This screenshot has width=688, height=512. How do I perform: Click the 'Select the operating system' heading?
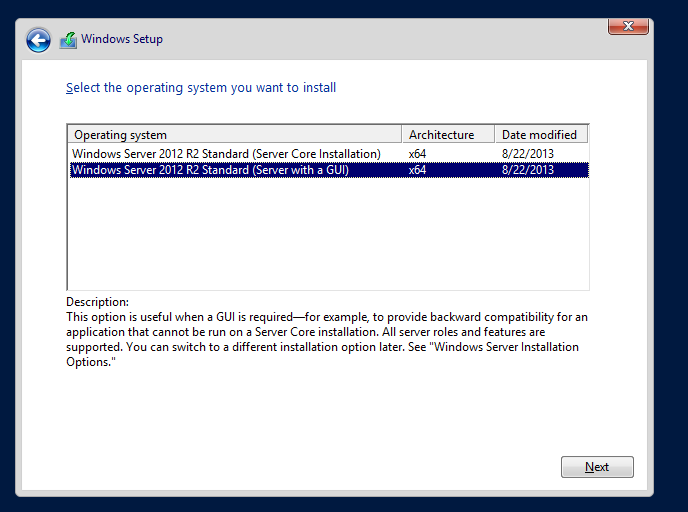pos(201,88)
